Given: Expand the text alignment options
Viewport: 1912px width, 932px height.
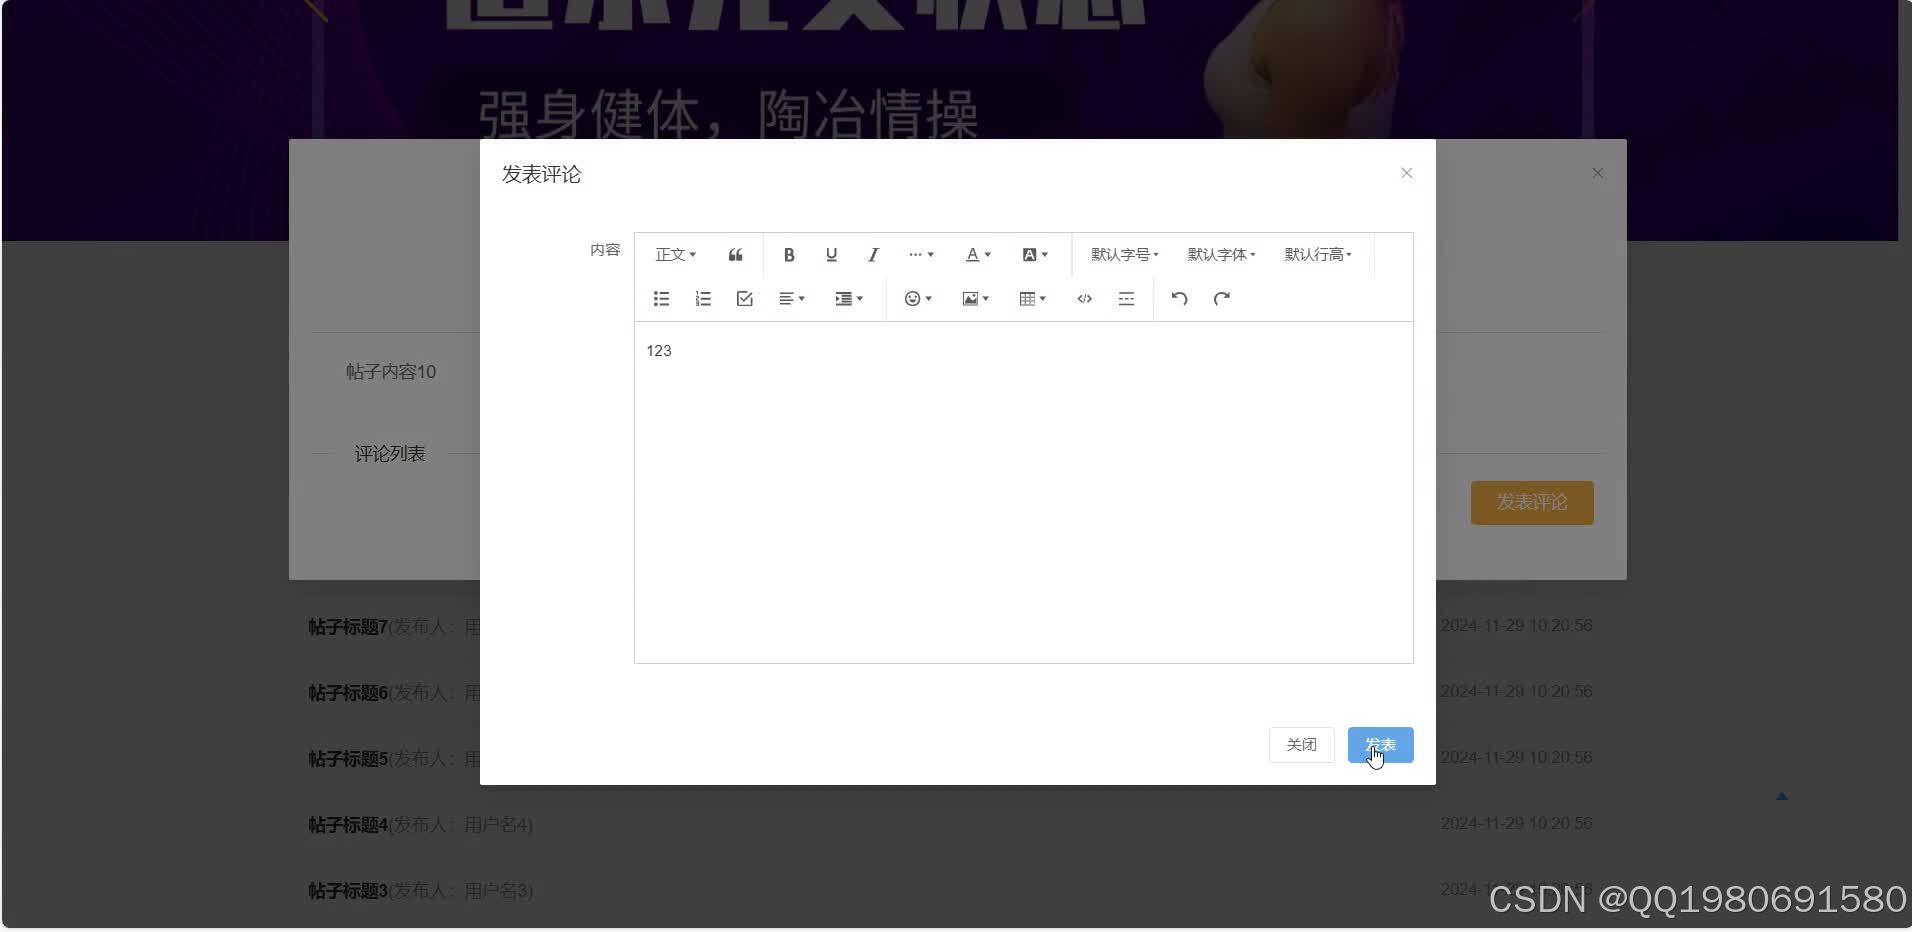Looking at the screenshot, I should tap(790, 298).
